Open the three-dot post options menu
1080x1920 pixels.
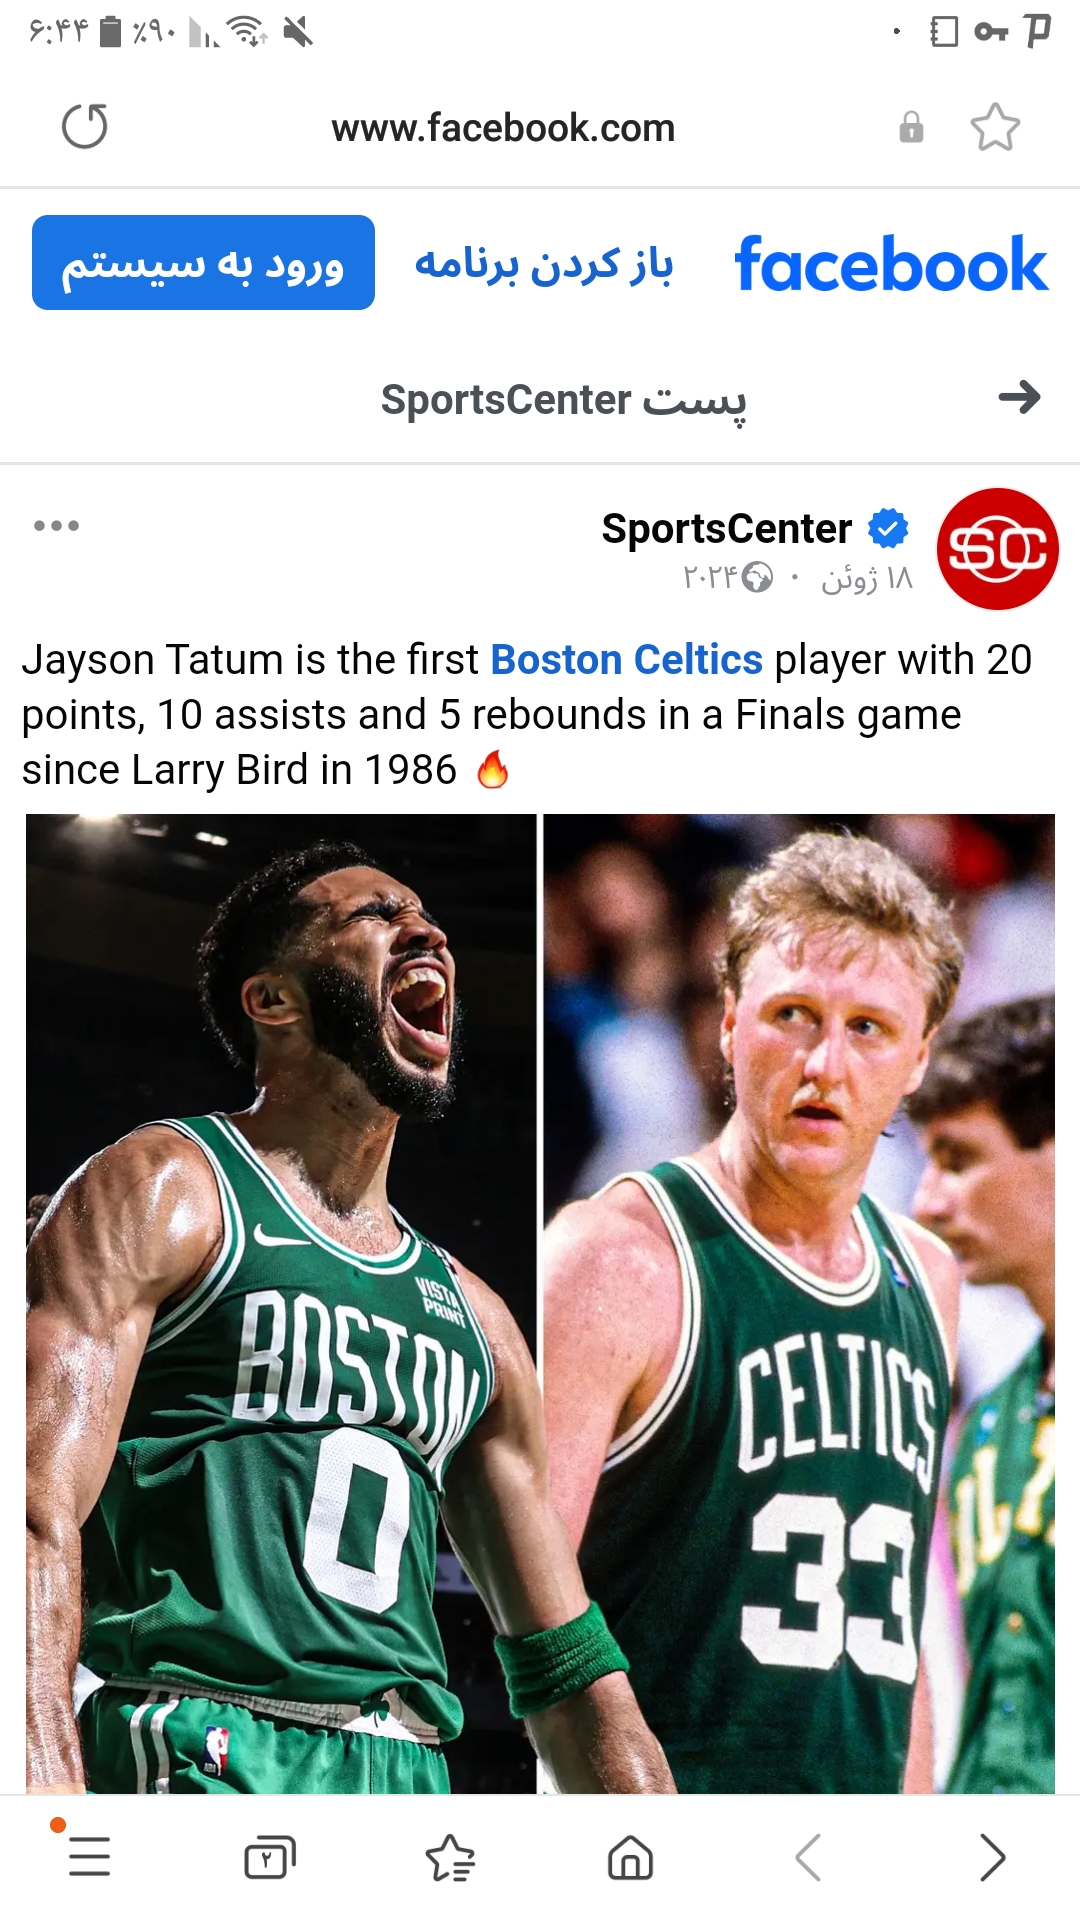pyautogui.click(x=56, y=526)
